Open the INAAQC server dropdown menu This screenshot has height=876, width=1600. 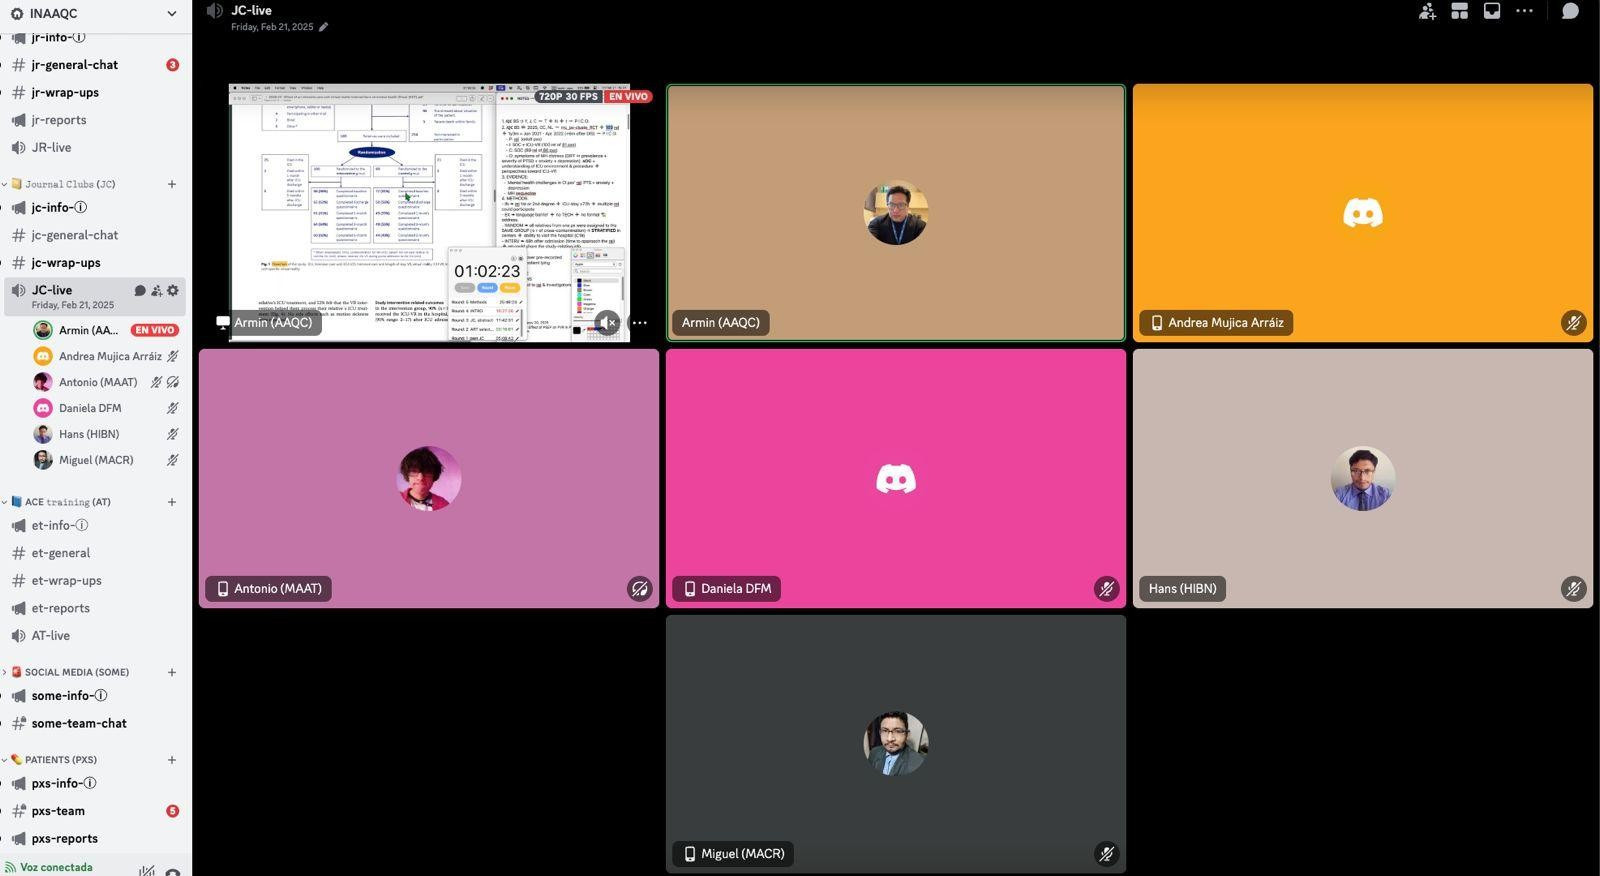(171, 14)
